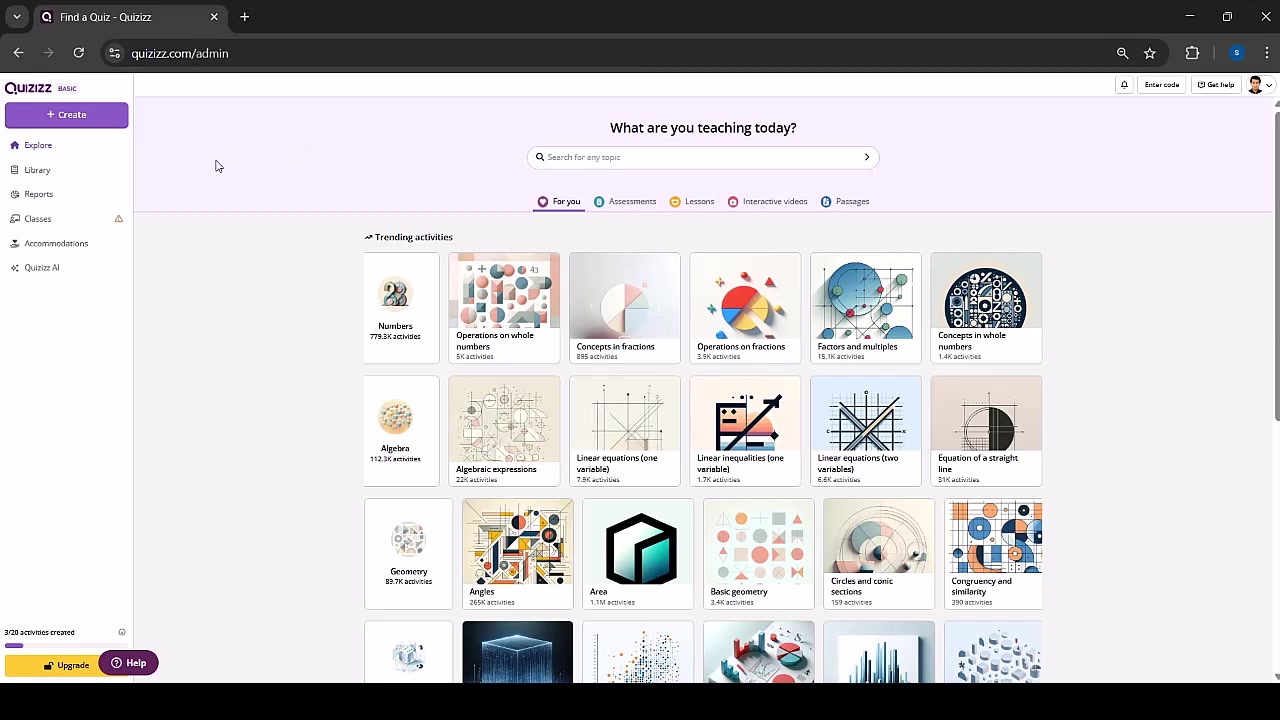Open the Angles topic card
Screen dimensions: 1280x720
tap(518, 554)
